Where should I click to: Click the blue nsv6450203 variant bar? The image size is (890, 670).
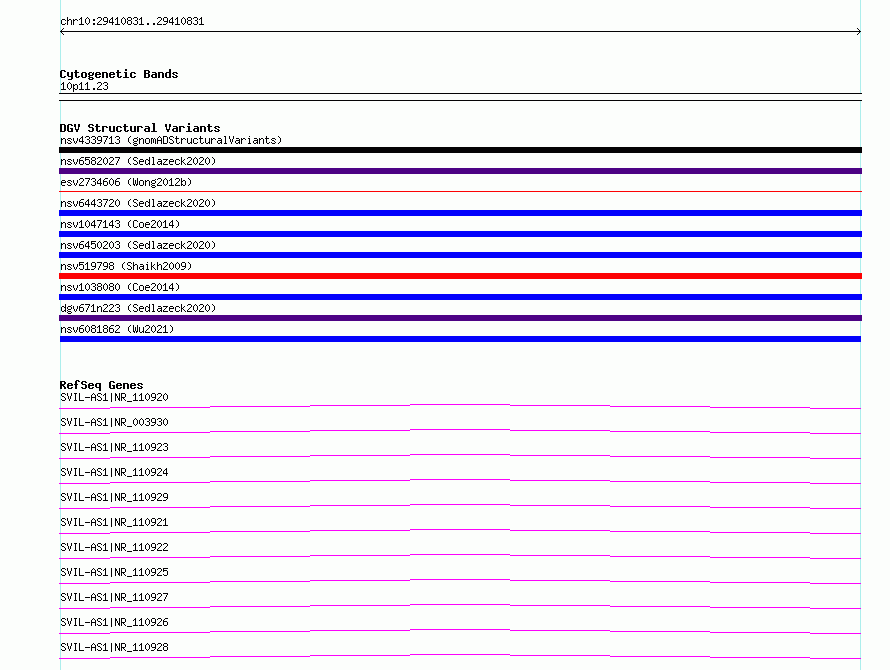tap(460, 255)
